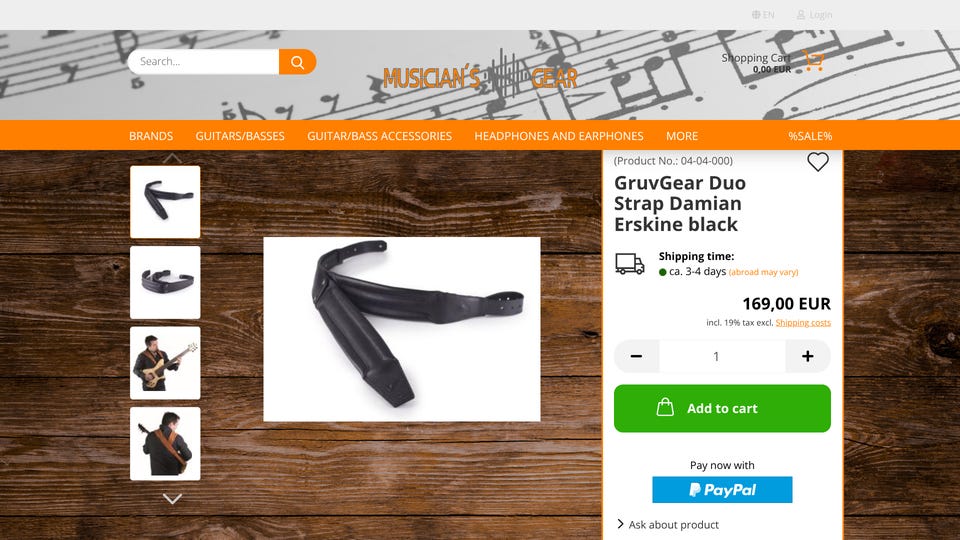960x540 pixels.
Task: Open Login via the user icon
Action: (801, 15)
